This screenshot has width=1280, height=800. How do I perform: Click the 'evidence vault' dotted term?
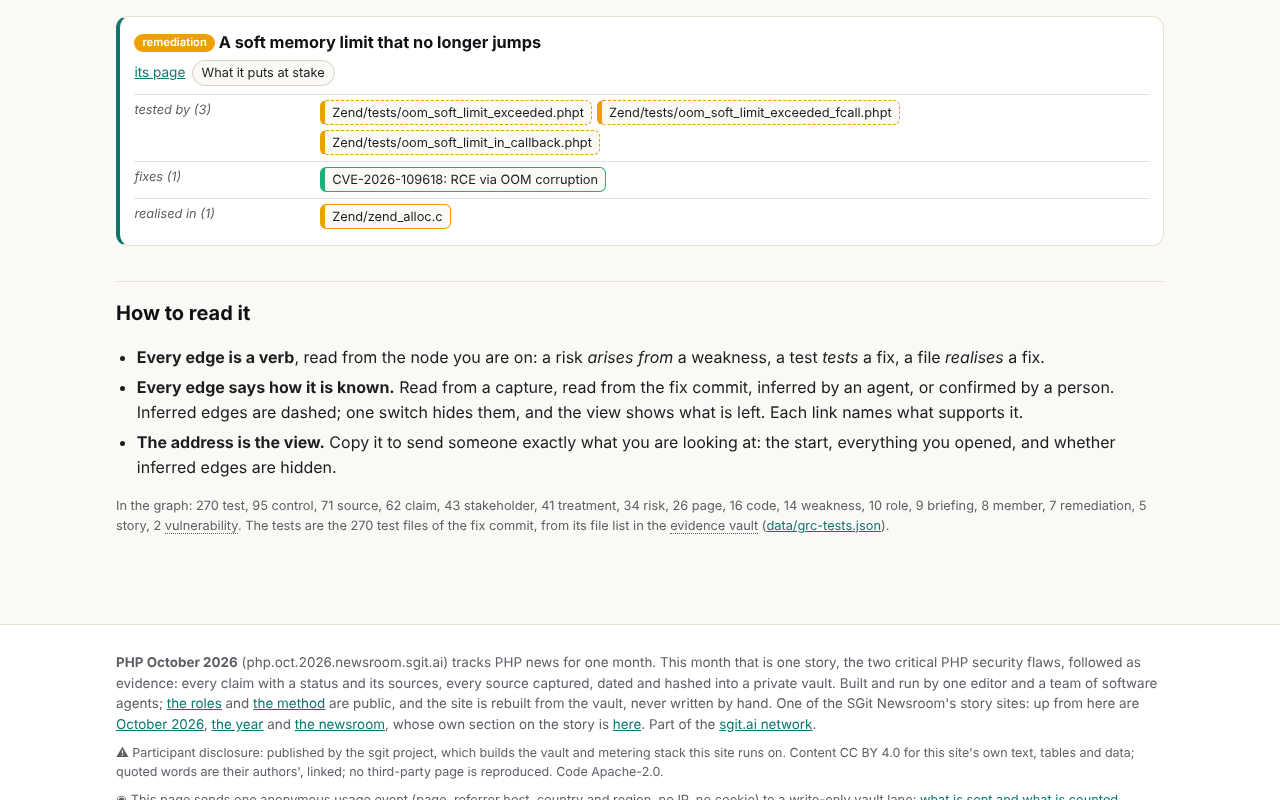[714, 526]
